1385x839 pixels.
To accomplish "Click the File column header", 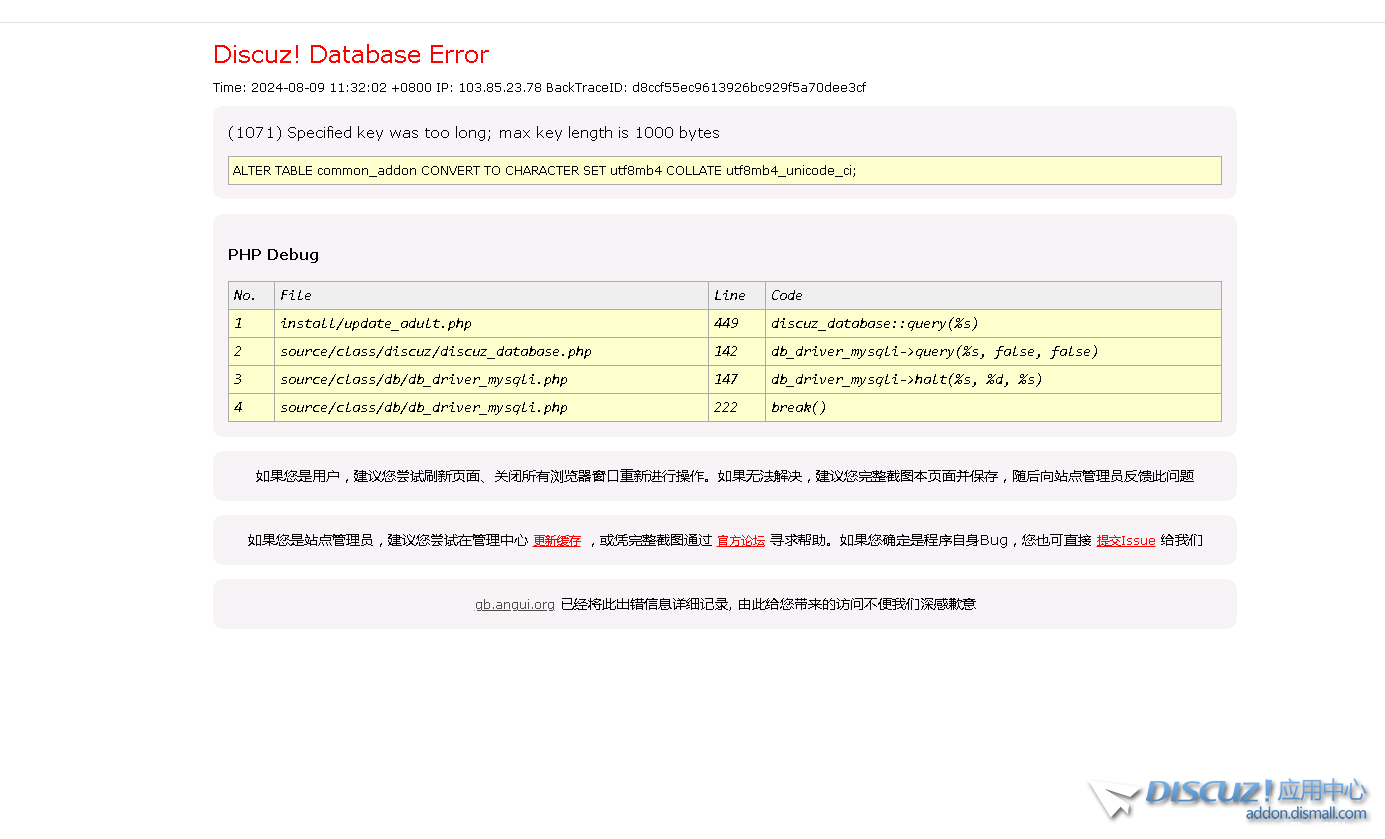I will (296, 296).
